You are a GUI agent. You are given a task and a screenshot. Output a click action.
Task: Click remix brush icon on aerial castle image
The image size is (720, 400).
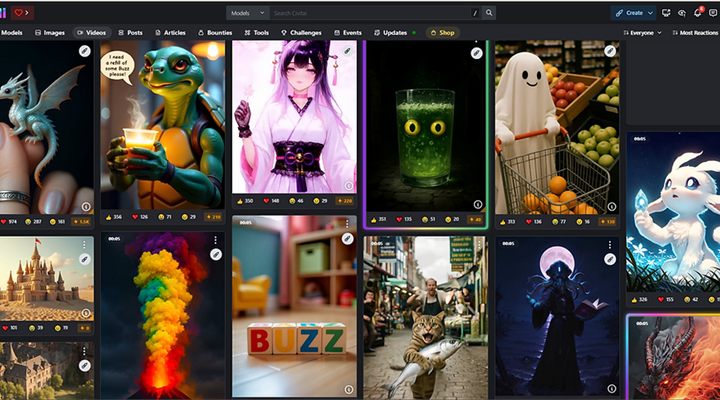click(84, 366)
